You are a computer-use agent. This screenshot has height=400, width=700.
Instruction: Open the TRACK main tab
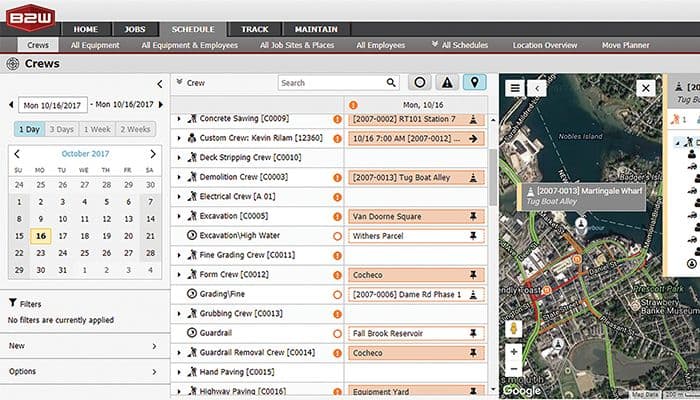[x=253, y=30]
